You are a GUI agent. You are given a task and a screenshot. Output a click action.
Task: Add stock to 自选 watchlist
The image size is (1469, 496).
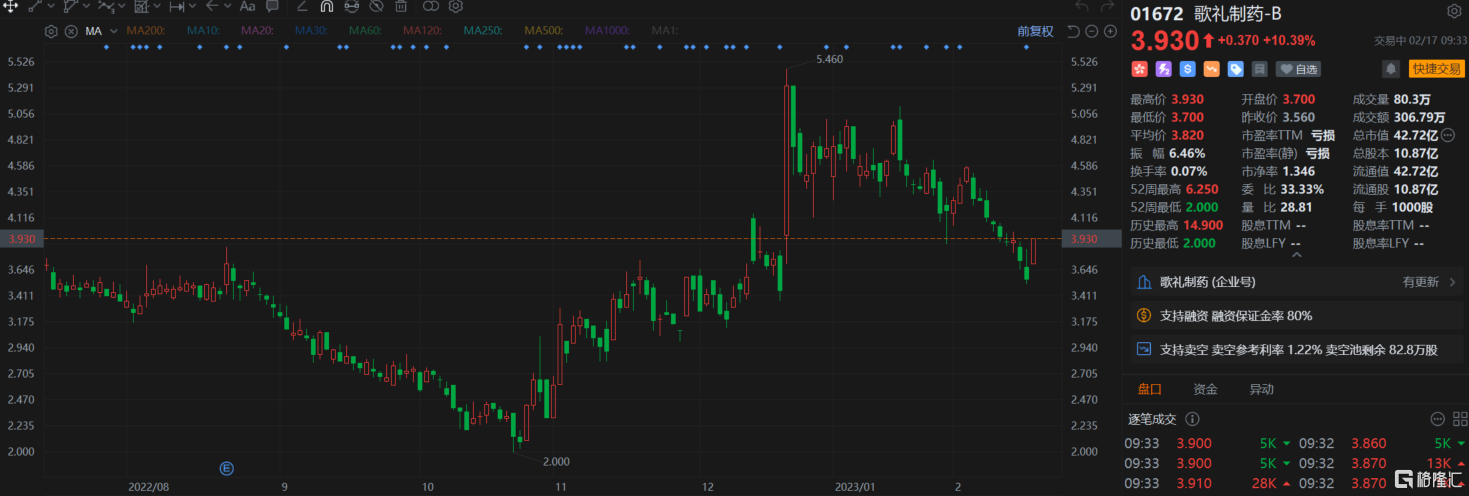[x=1298, y=69]
